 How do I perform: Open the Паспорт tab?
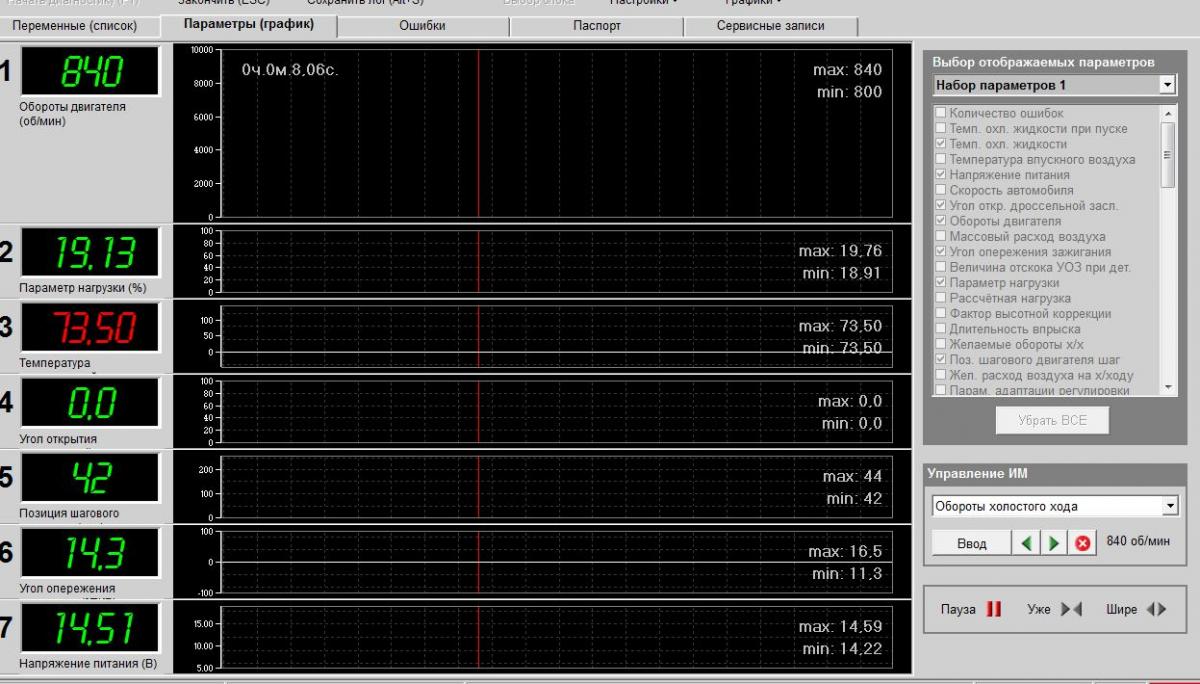[x=597, y=26]
